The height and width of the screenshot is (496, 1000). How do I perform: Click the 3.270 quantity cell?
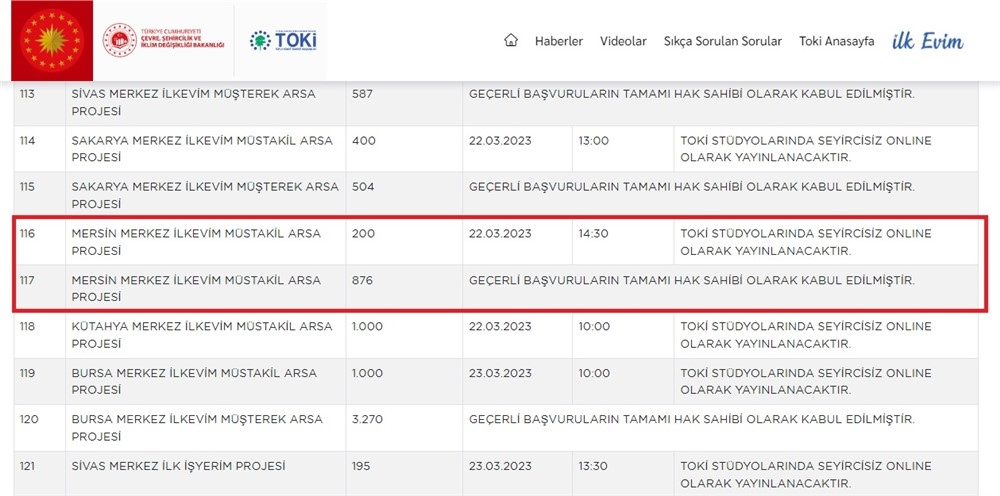click(x=367, y=420)
